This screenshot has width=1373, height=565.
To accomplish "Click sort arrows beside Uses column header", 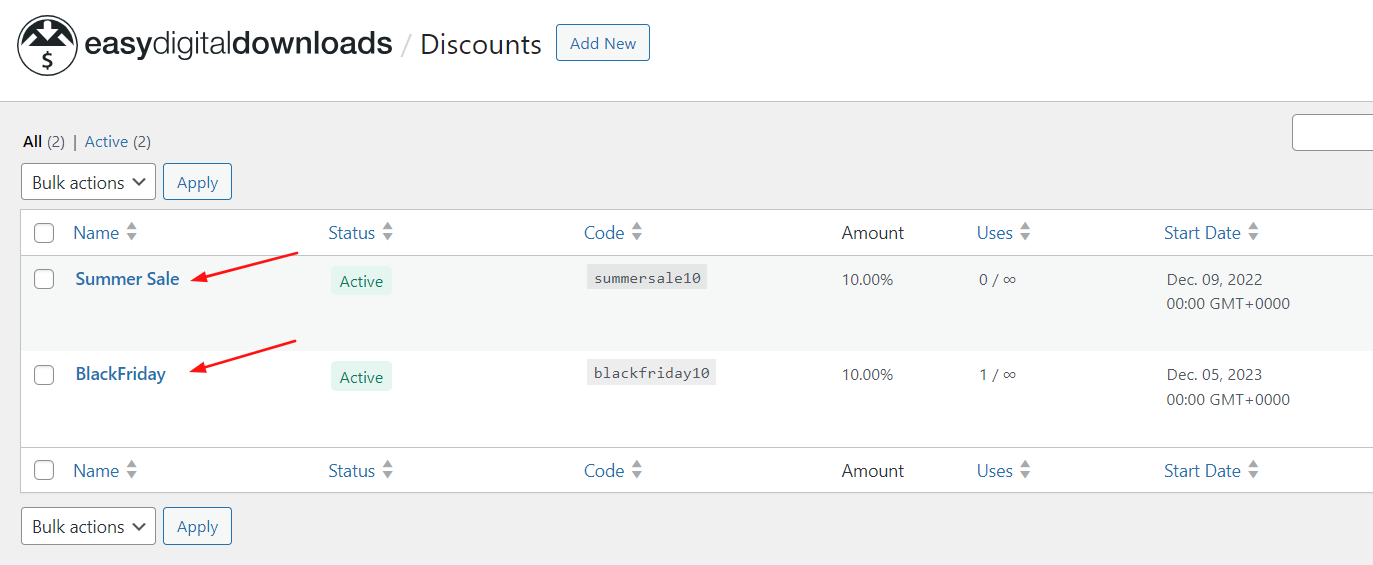I will [1024, 232].
